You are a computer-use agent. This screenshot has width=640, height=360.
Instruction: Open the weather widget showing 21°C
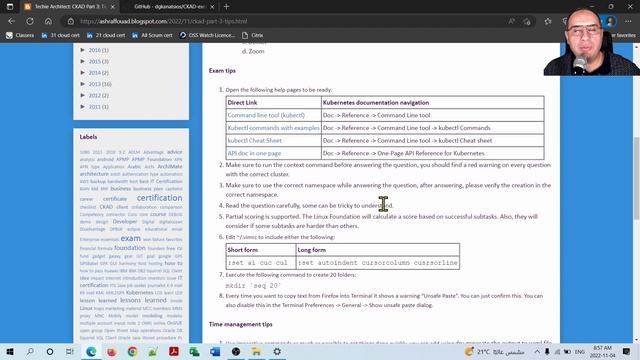[x=494, y=351]
